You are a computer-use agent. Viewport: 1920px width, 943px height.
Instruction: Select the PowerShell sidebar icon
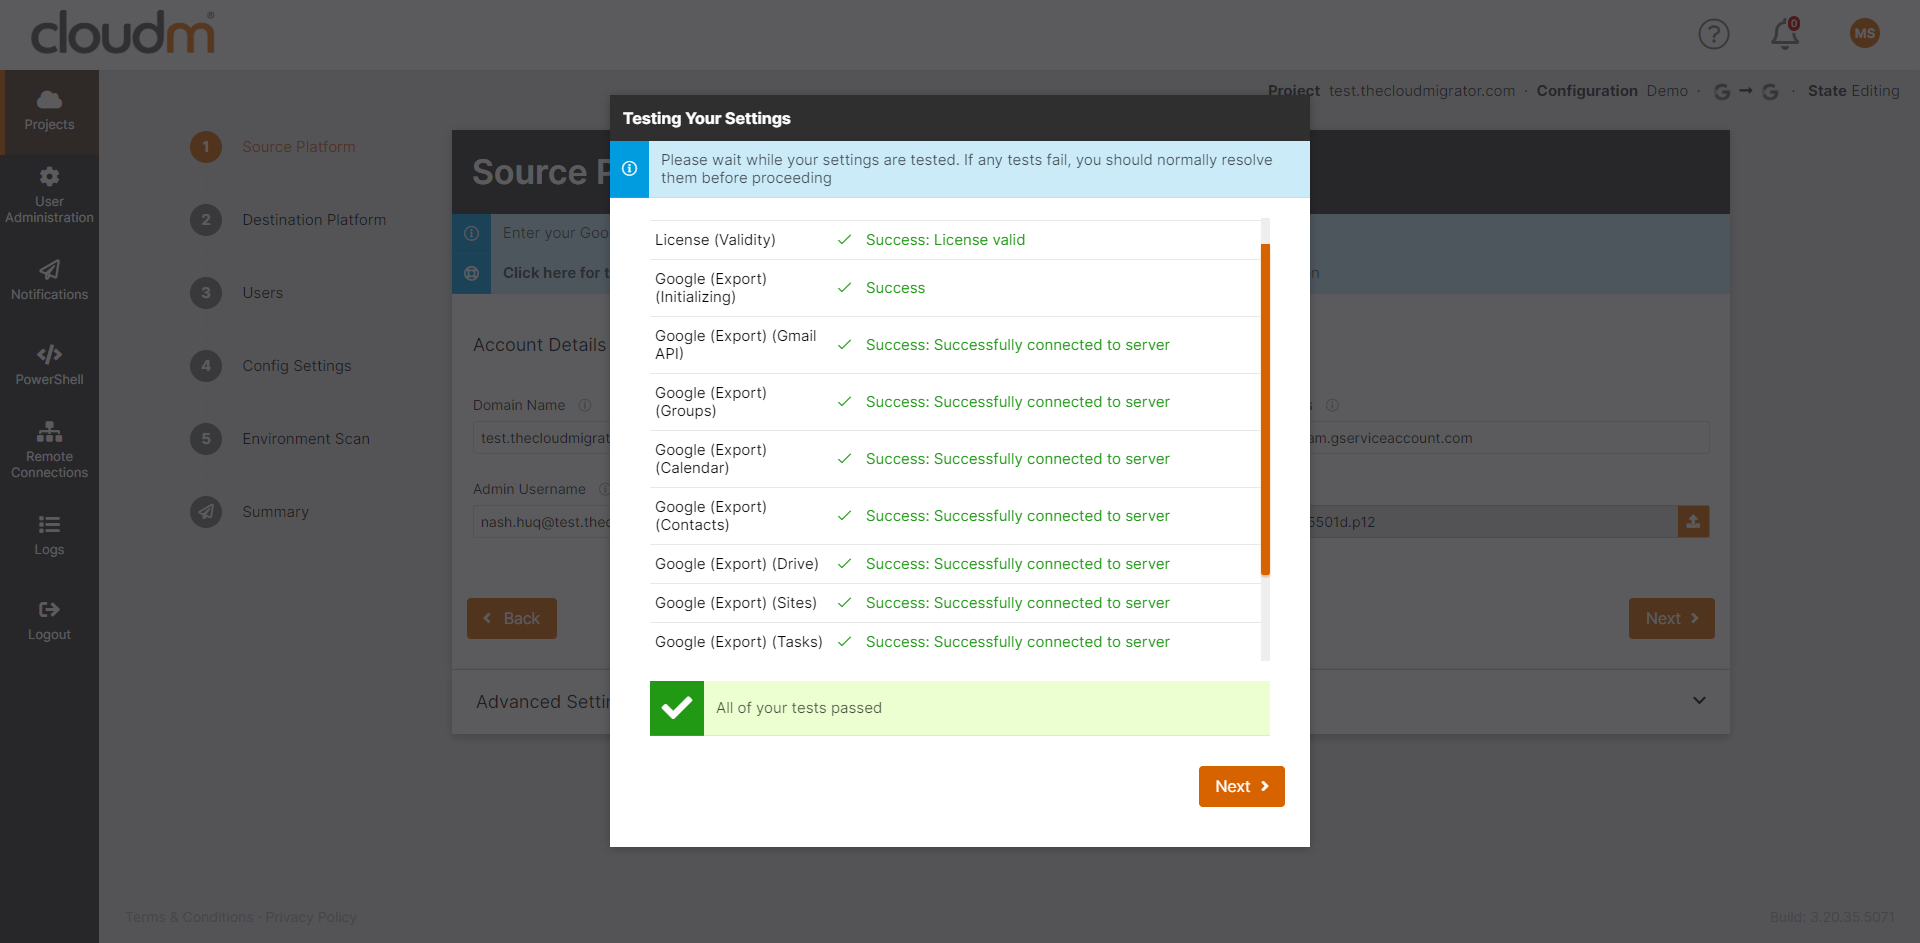[x=48, y=363]
